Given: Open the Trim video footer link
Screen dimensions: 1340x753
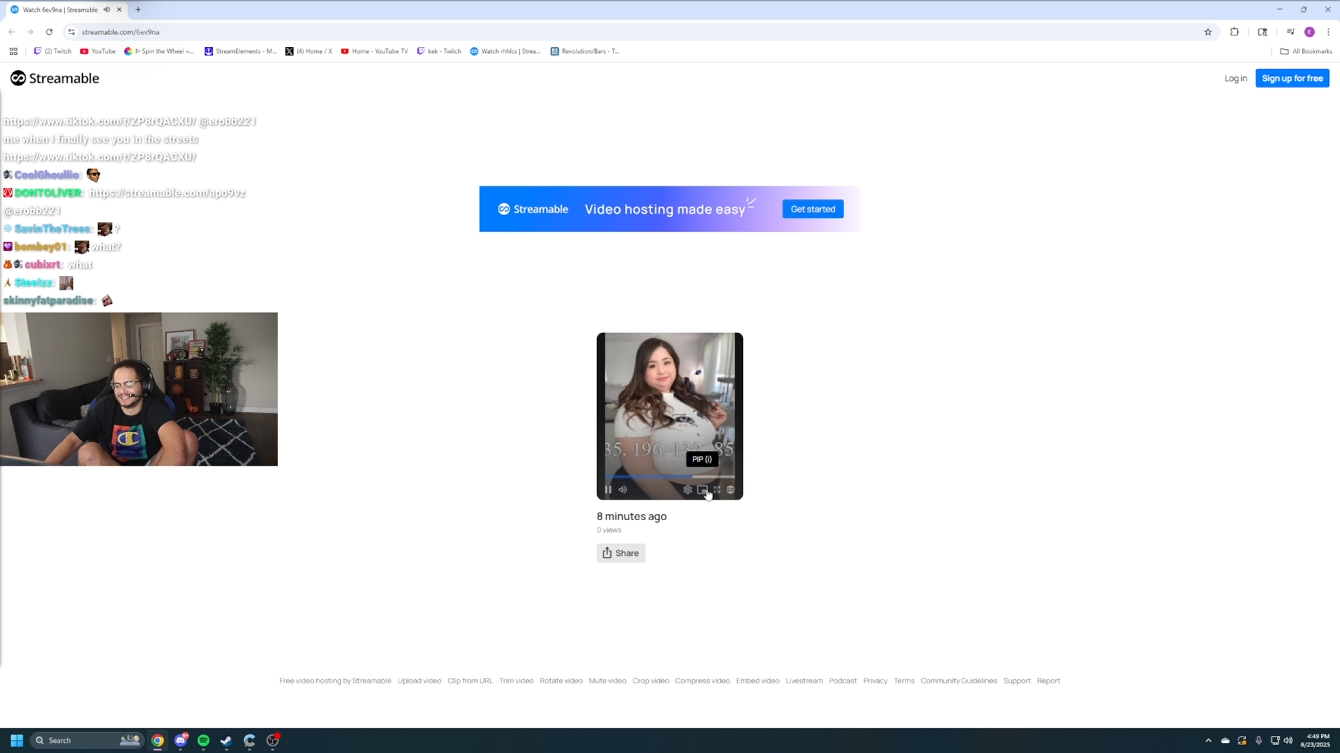Looking at the screenshot, I should [x=516, y=681].
